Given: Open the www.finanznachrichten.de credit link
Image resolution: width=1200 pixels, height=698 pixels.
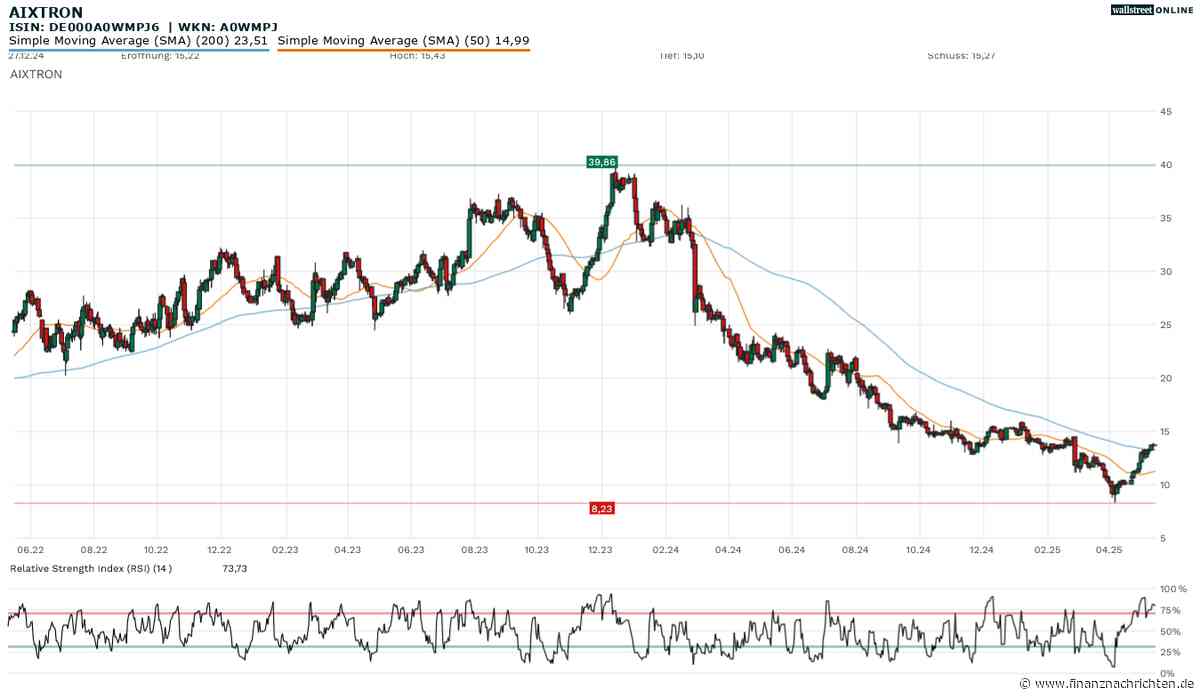Looking at the screenshot, I should 1106,684.
